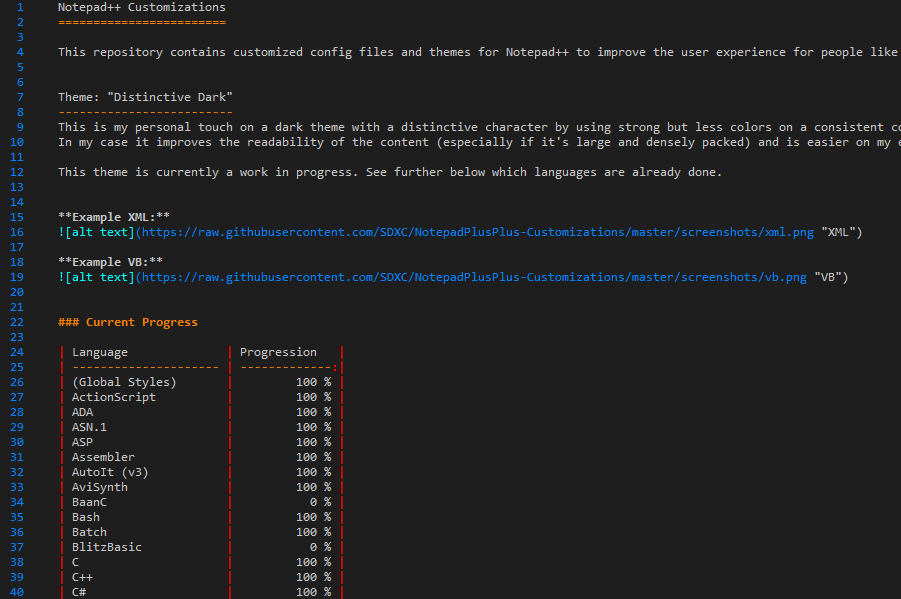
Task: Click the '"XML"' title string on line 16
Action: pos(838,232)
